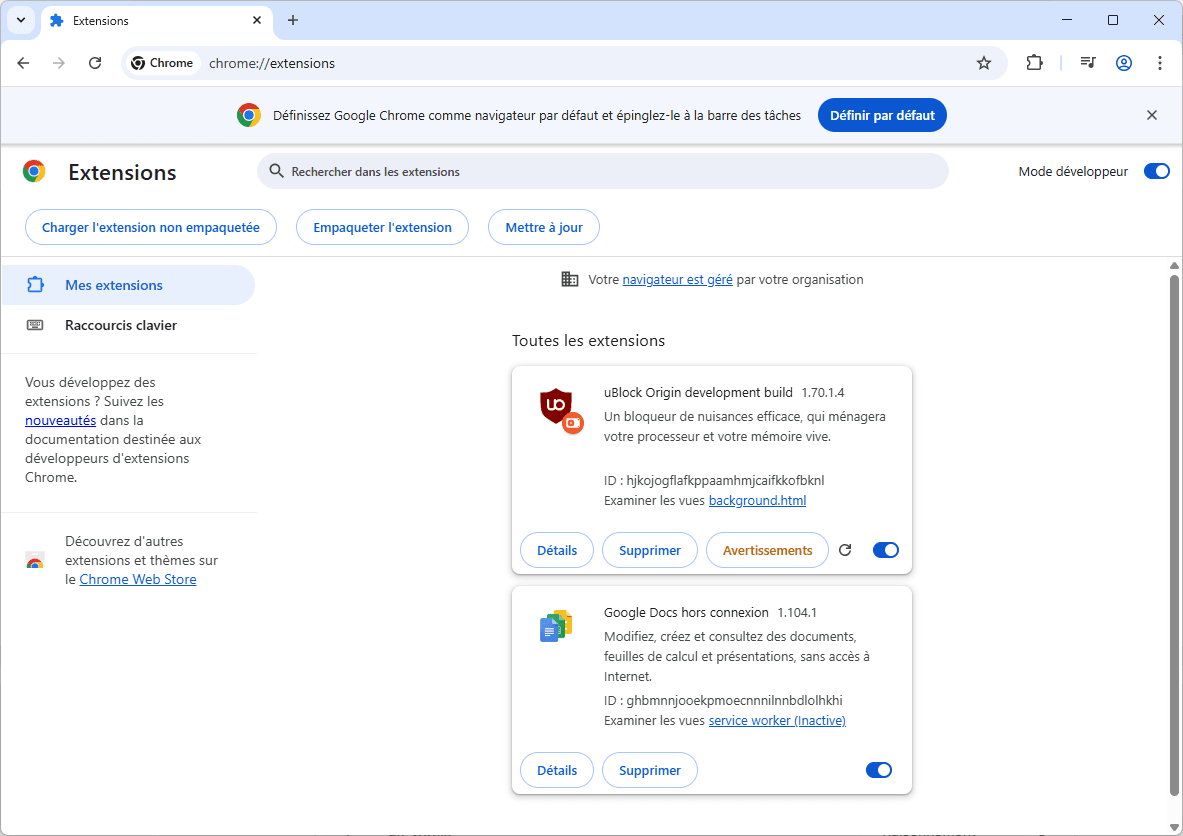The image size is (1183, 836).
Task: Toggle uBlock Origin extension off
Action: coord(886,550)
